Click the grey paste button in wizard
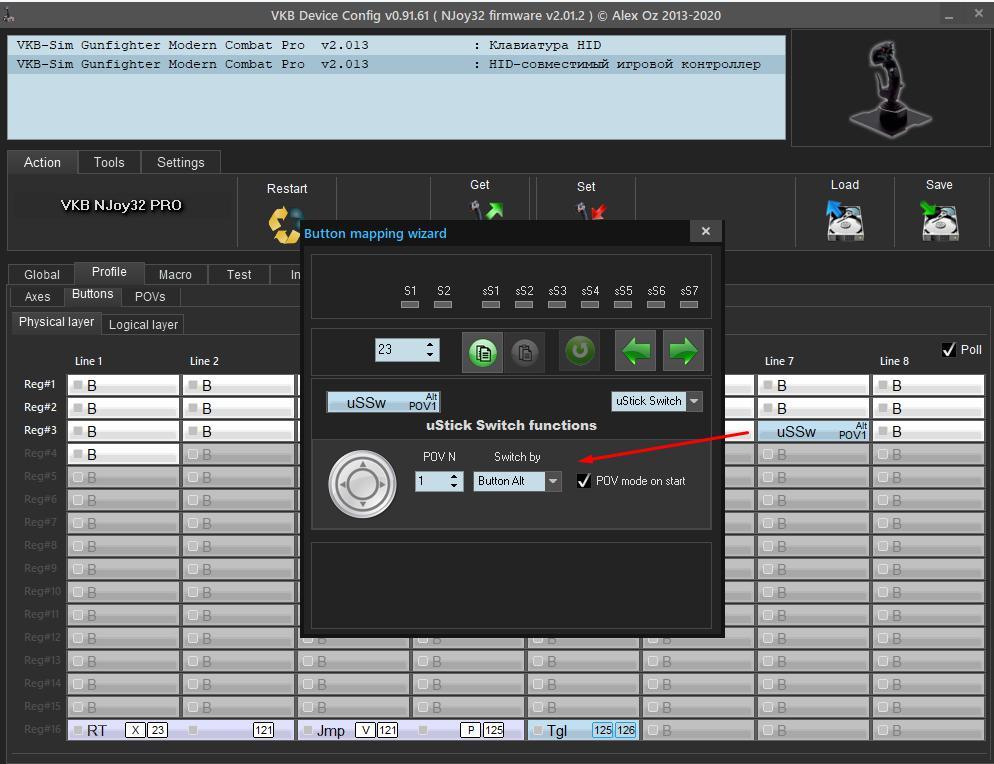Viewport: 994px width, 764px height. click(x=525, y=352)
